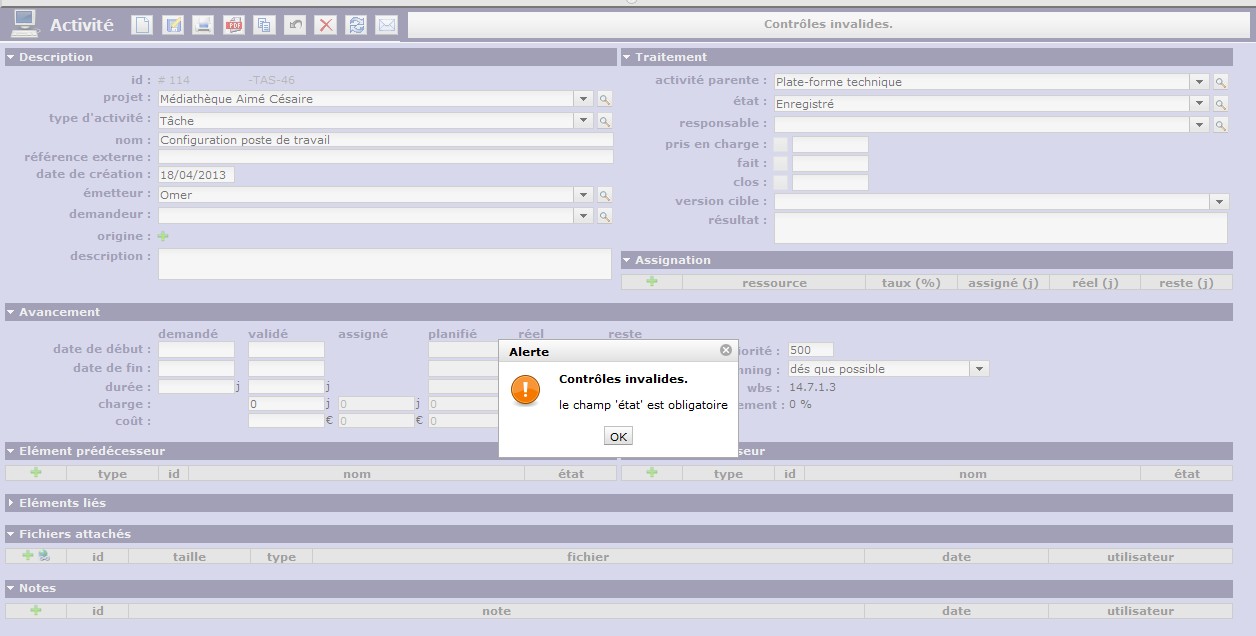Copy the current activity
The height and width of the screenshot is (636, 1256).
point(264,25)
